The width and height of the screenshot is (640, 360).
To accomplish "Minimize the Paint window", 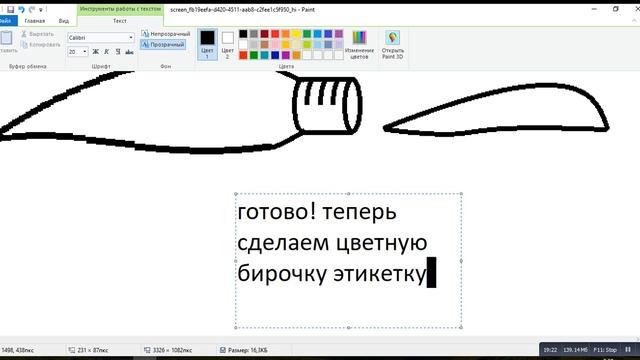I will pyautogui.click(x=594, y=9).
